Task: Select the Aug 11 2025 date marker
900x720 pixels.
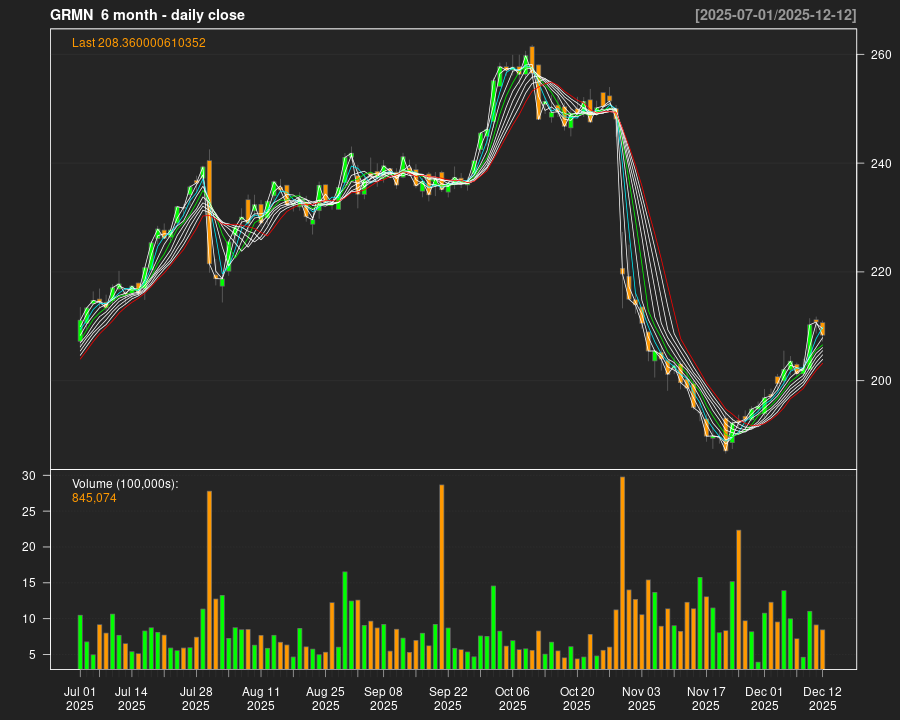Action: click(x=261, y=698)
